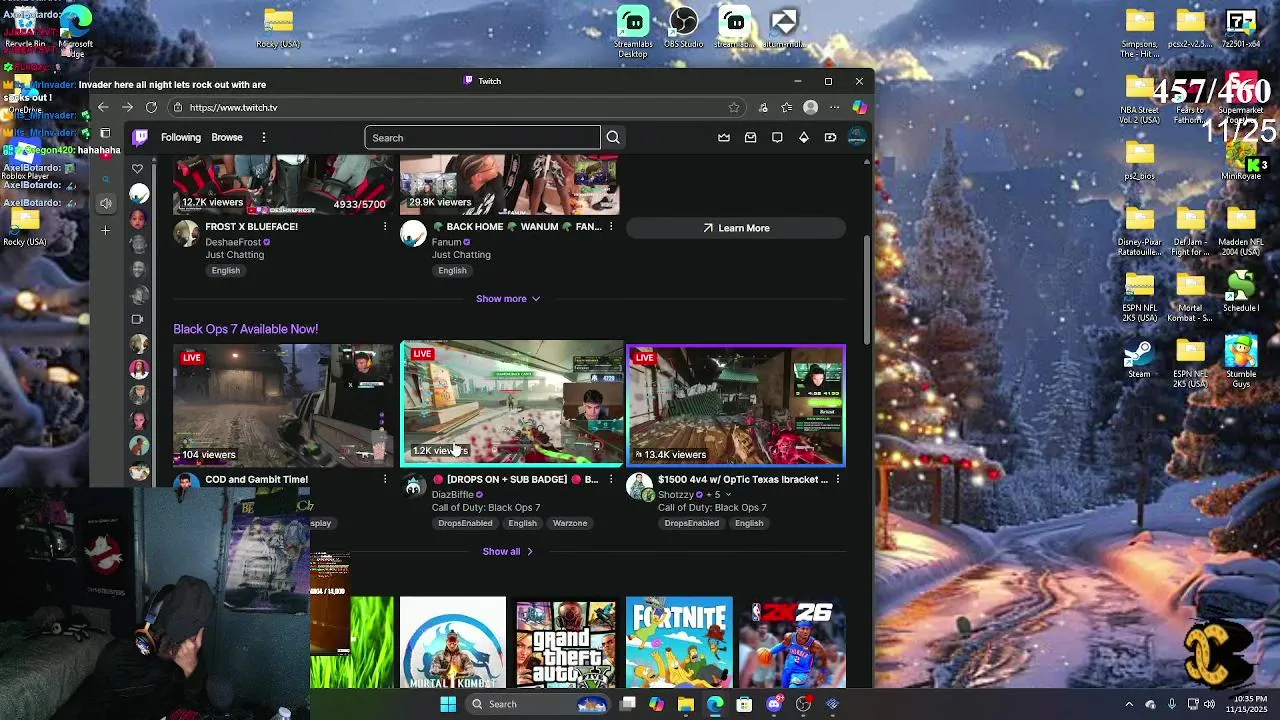The height and width of the screenshot is (720, 1280).
Task: Open the Fortnite category cover
Action: click(680, 642)
